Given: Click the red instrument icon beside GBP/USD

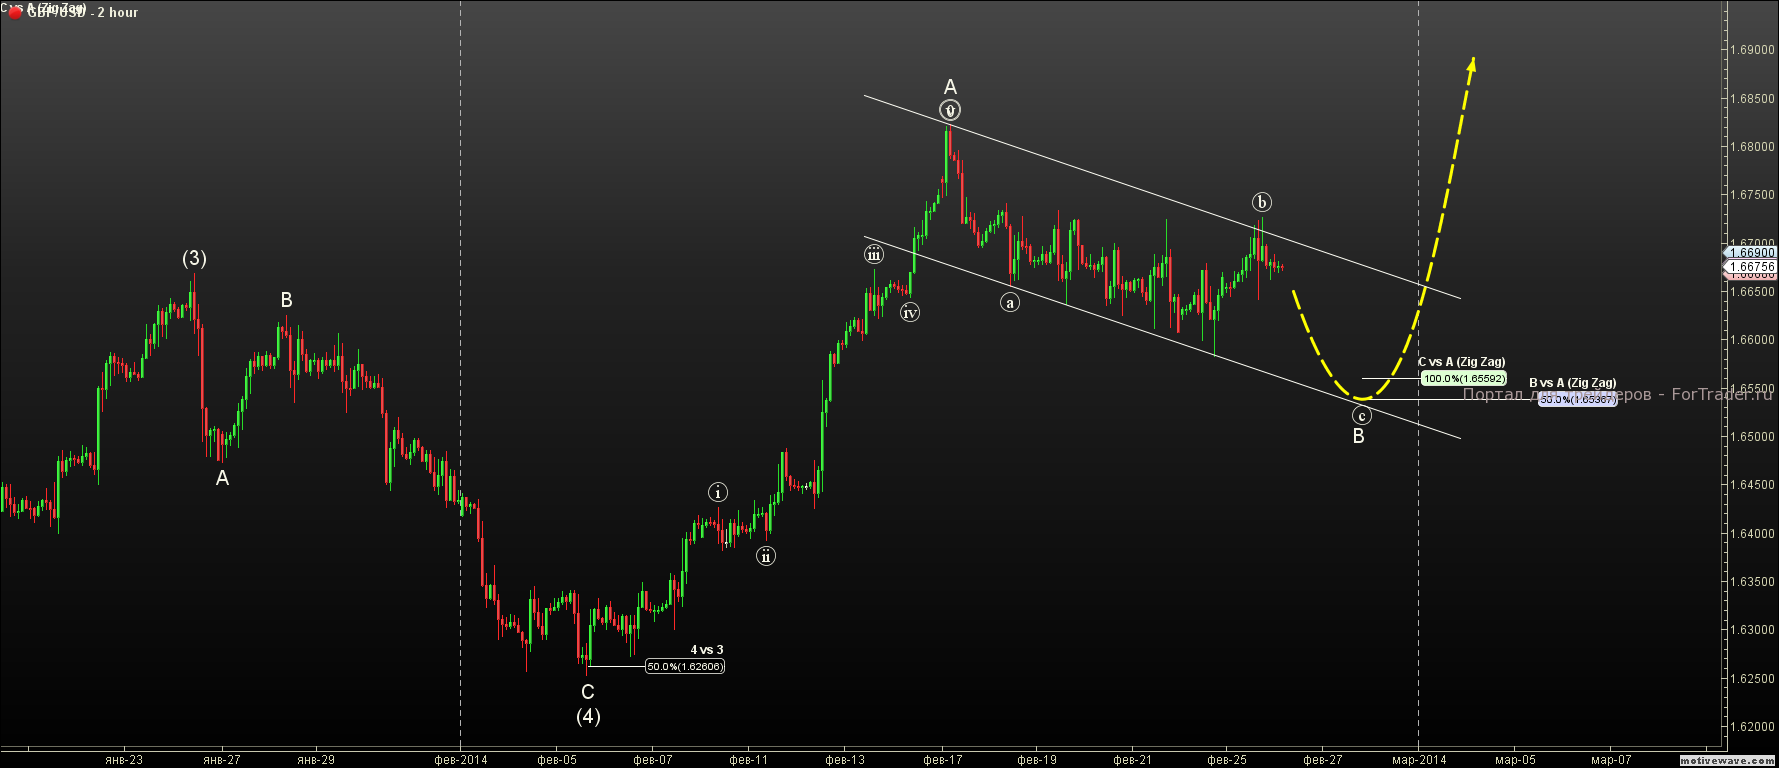Looking at the screenshot, I should (15, 12).
